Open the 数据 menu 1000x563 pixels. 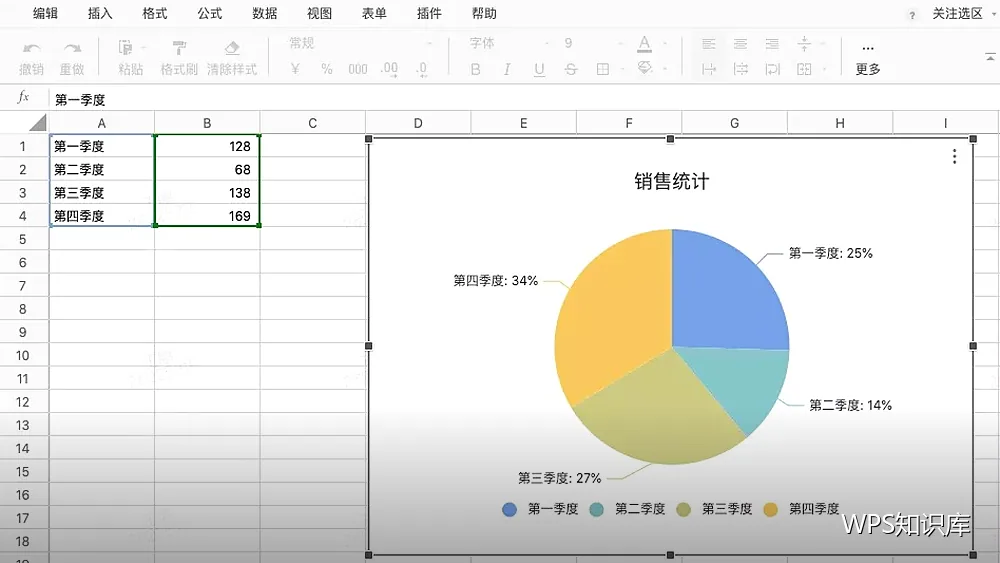coord(265,13)
